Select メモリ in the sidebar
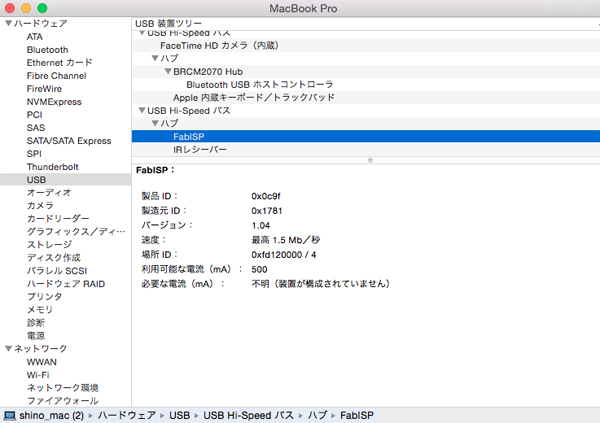This screenshot has width=600, height=423. point(40,310)
